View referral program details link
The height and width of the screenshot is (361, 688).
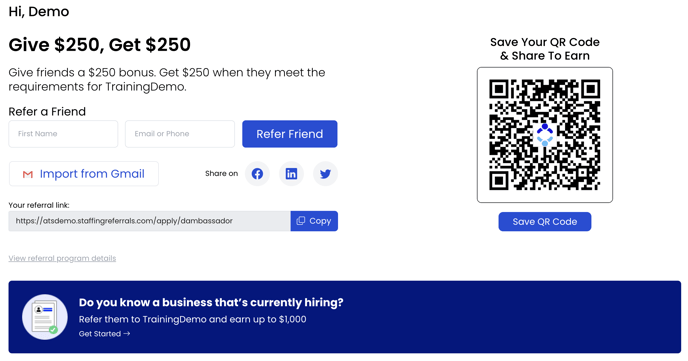[62, 258]
